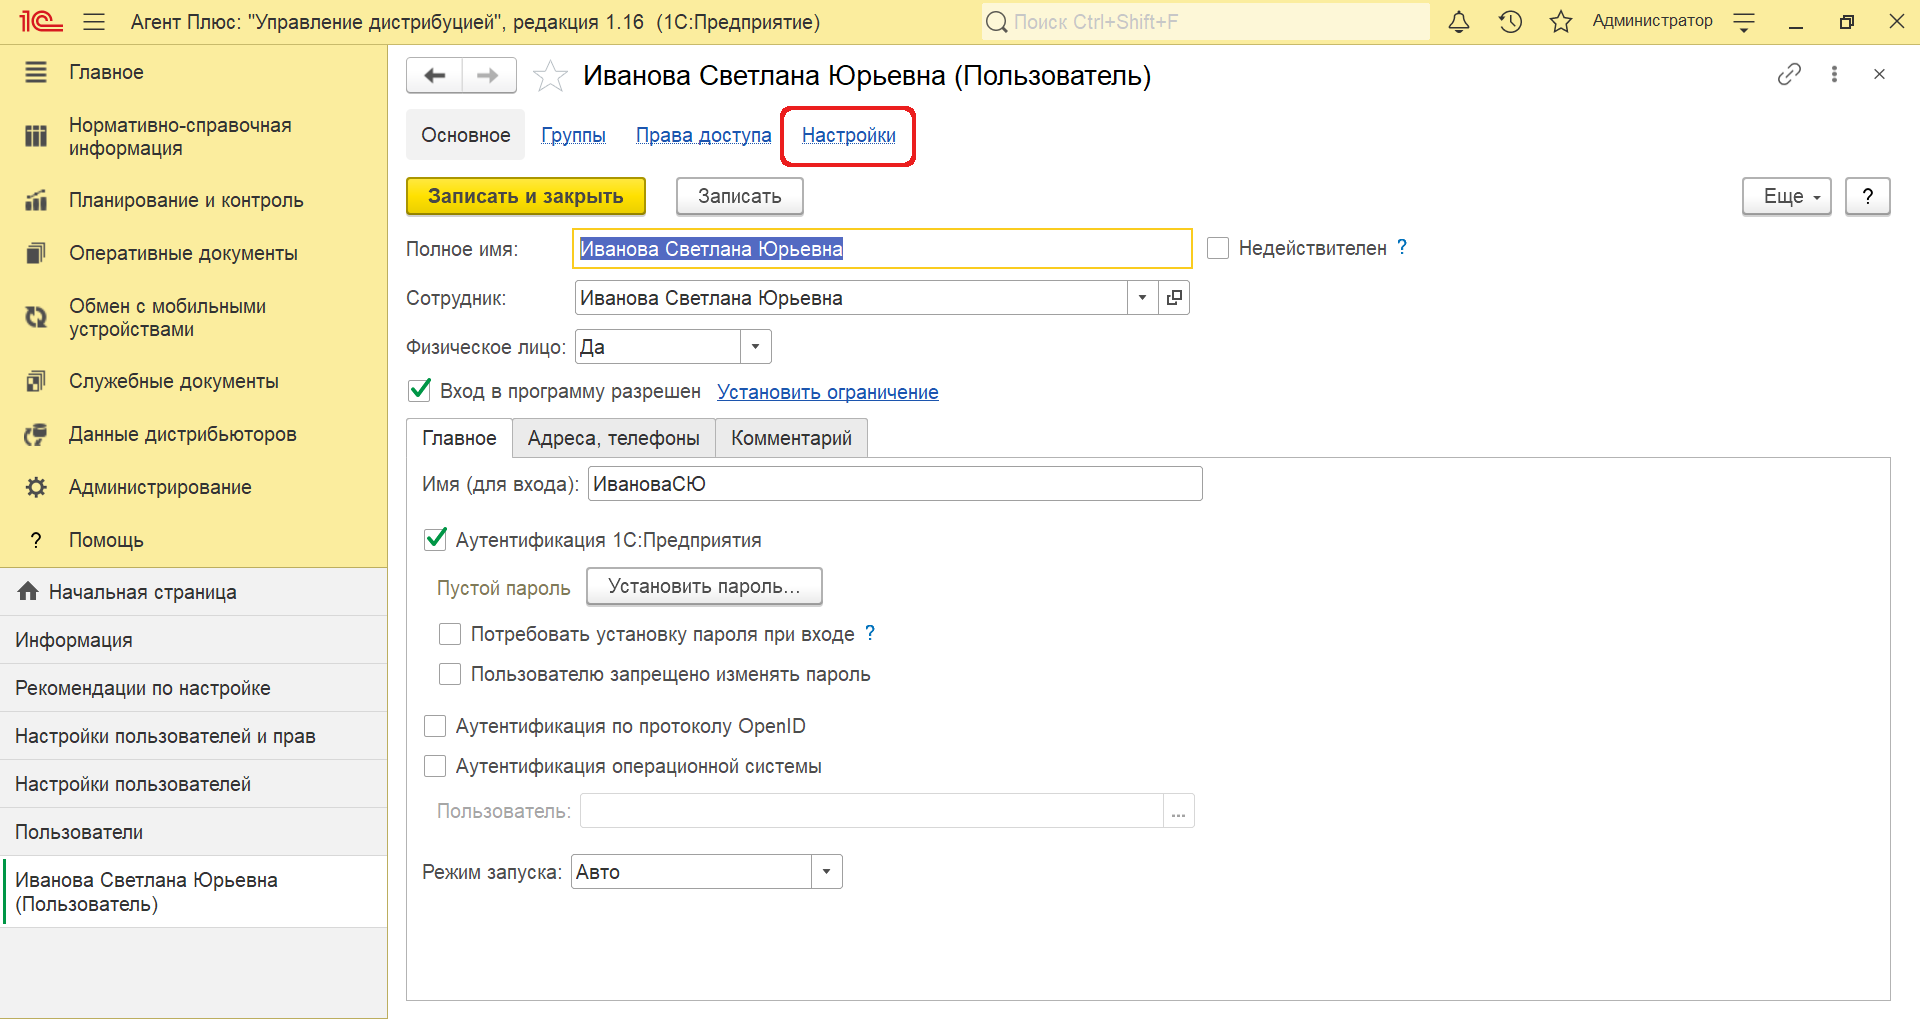
Task: Switch to Комментарий tab
Action: pos(791,438)
